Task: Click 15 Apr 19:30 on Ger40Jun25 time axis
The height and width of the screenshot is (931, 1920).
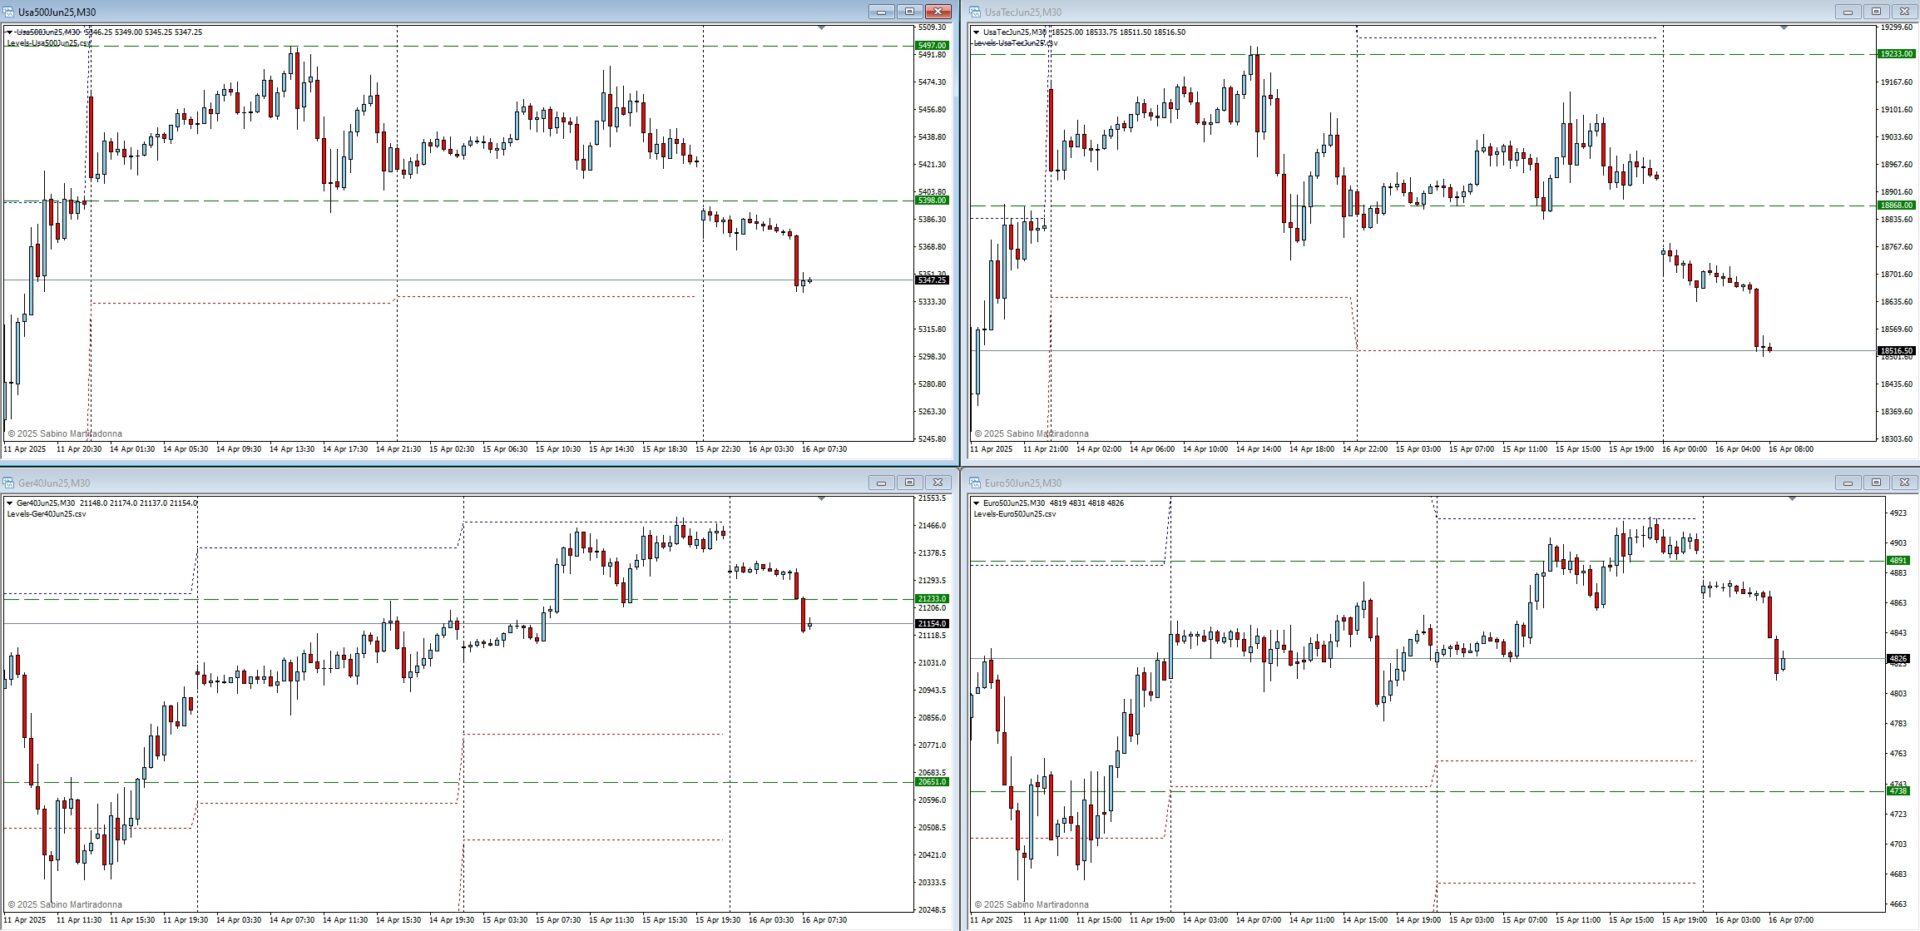Action: (x=718, y=920)
